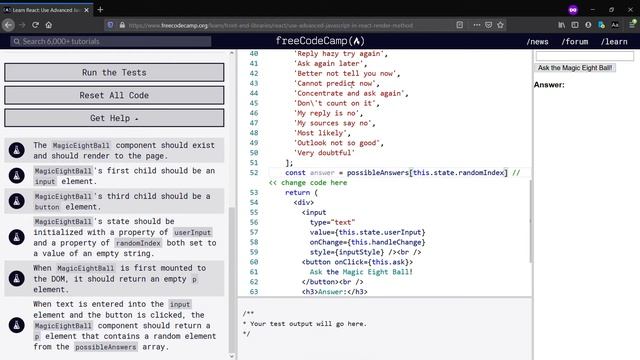The width and height of the screenshot is (640, 360).
Task: Click the browser forward arrow
Action: pos(22,25)
